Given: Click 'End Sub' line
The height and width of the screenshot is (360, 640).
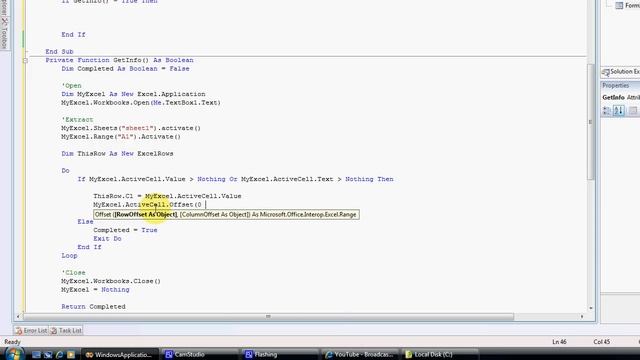Looking at the screenshot, I should pos(60,51).
